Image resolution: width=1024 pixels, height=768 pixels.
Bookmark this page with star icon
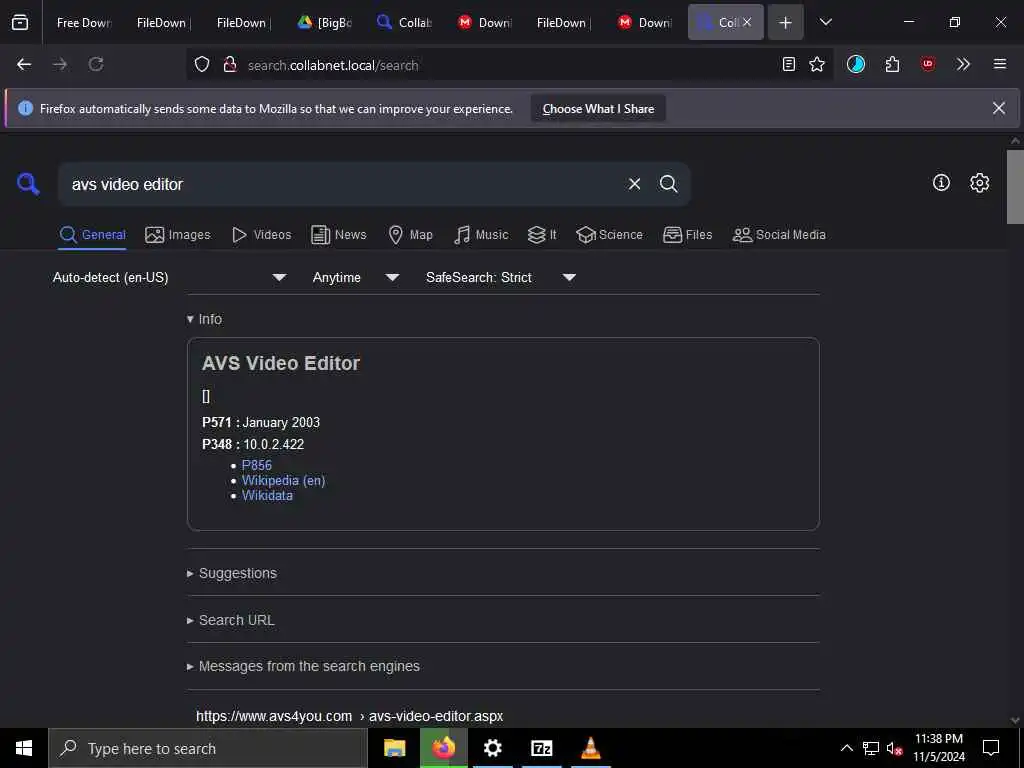[x=817, y=64]
